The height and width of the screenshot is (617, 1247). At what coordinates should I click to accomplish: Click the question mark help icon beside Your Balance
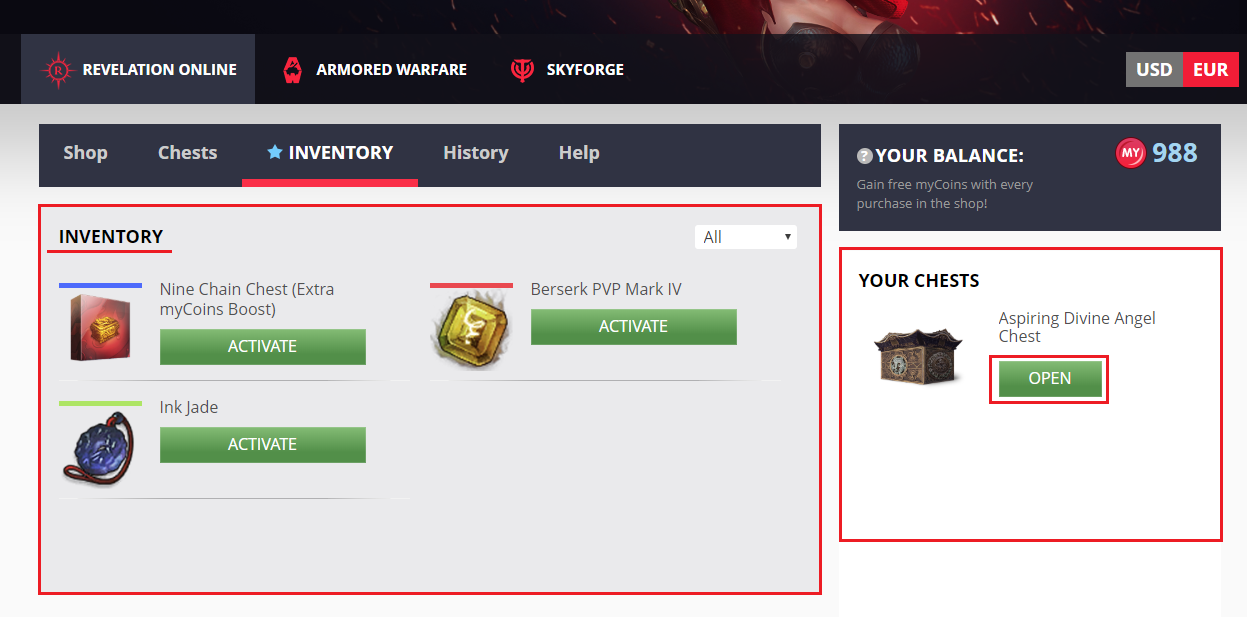pyautogui.click(x=865, y=156)
